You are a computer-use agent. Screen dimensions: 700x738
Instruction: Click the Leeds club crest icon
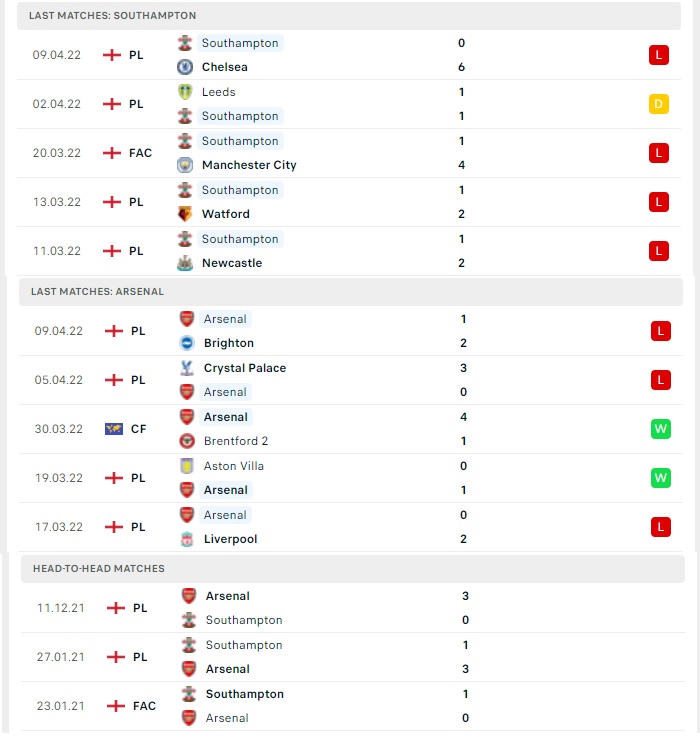[x=185, y=92]
